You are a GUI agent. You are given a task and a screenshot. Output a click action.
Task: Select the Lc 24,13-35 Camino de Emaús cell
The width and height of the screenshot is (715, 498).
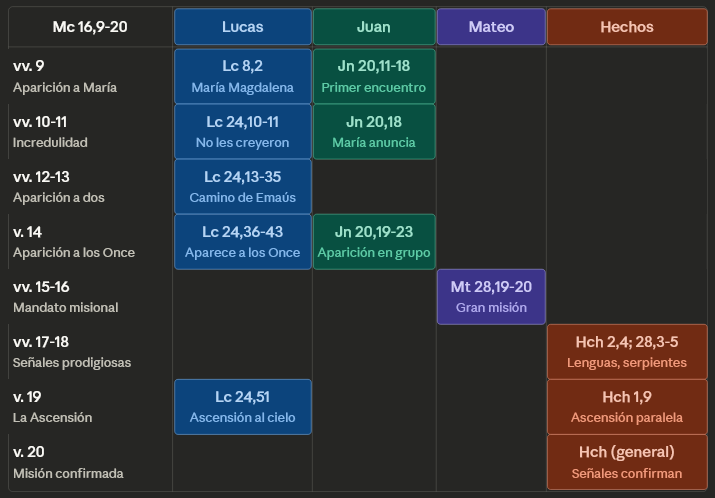tap(242, 187)
